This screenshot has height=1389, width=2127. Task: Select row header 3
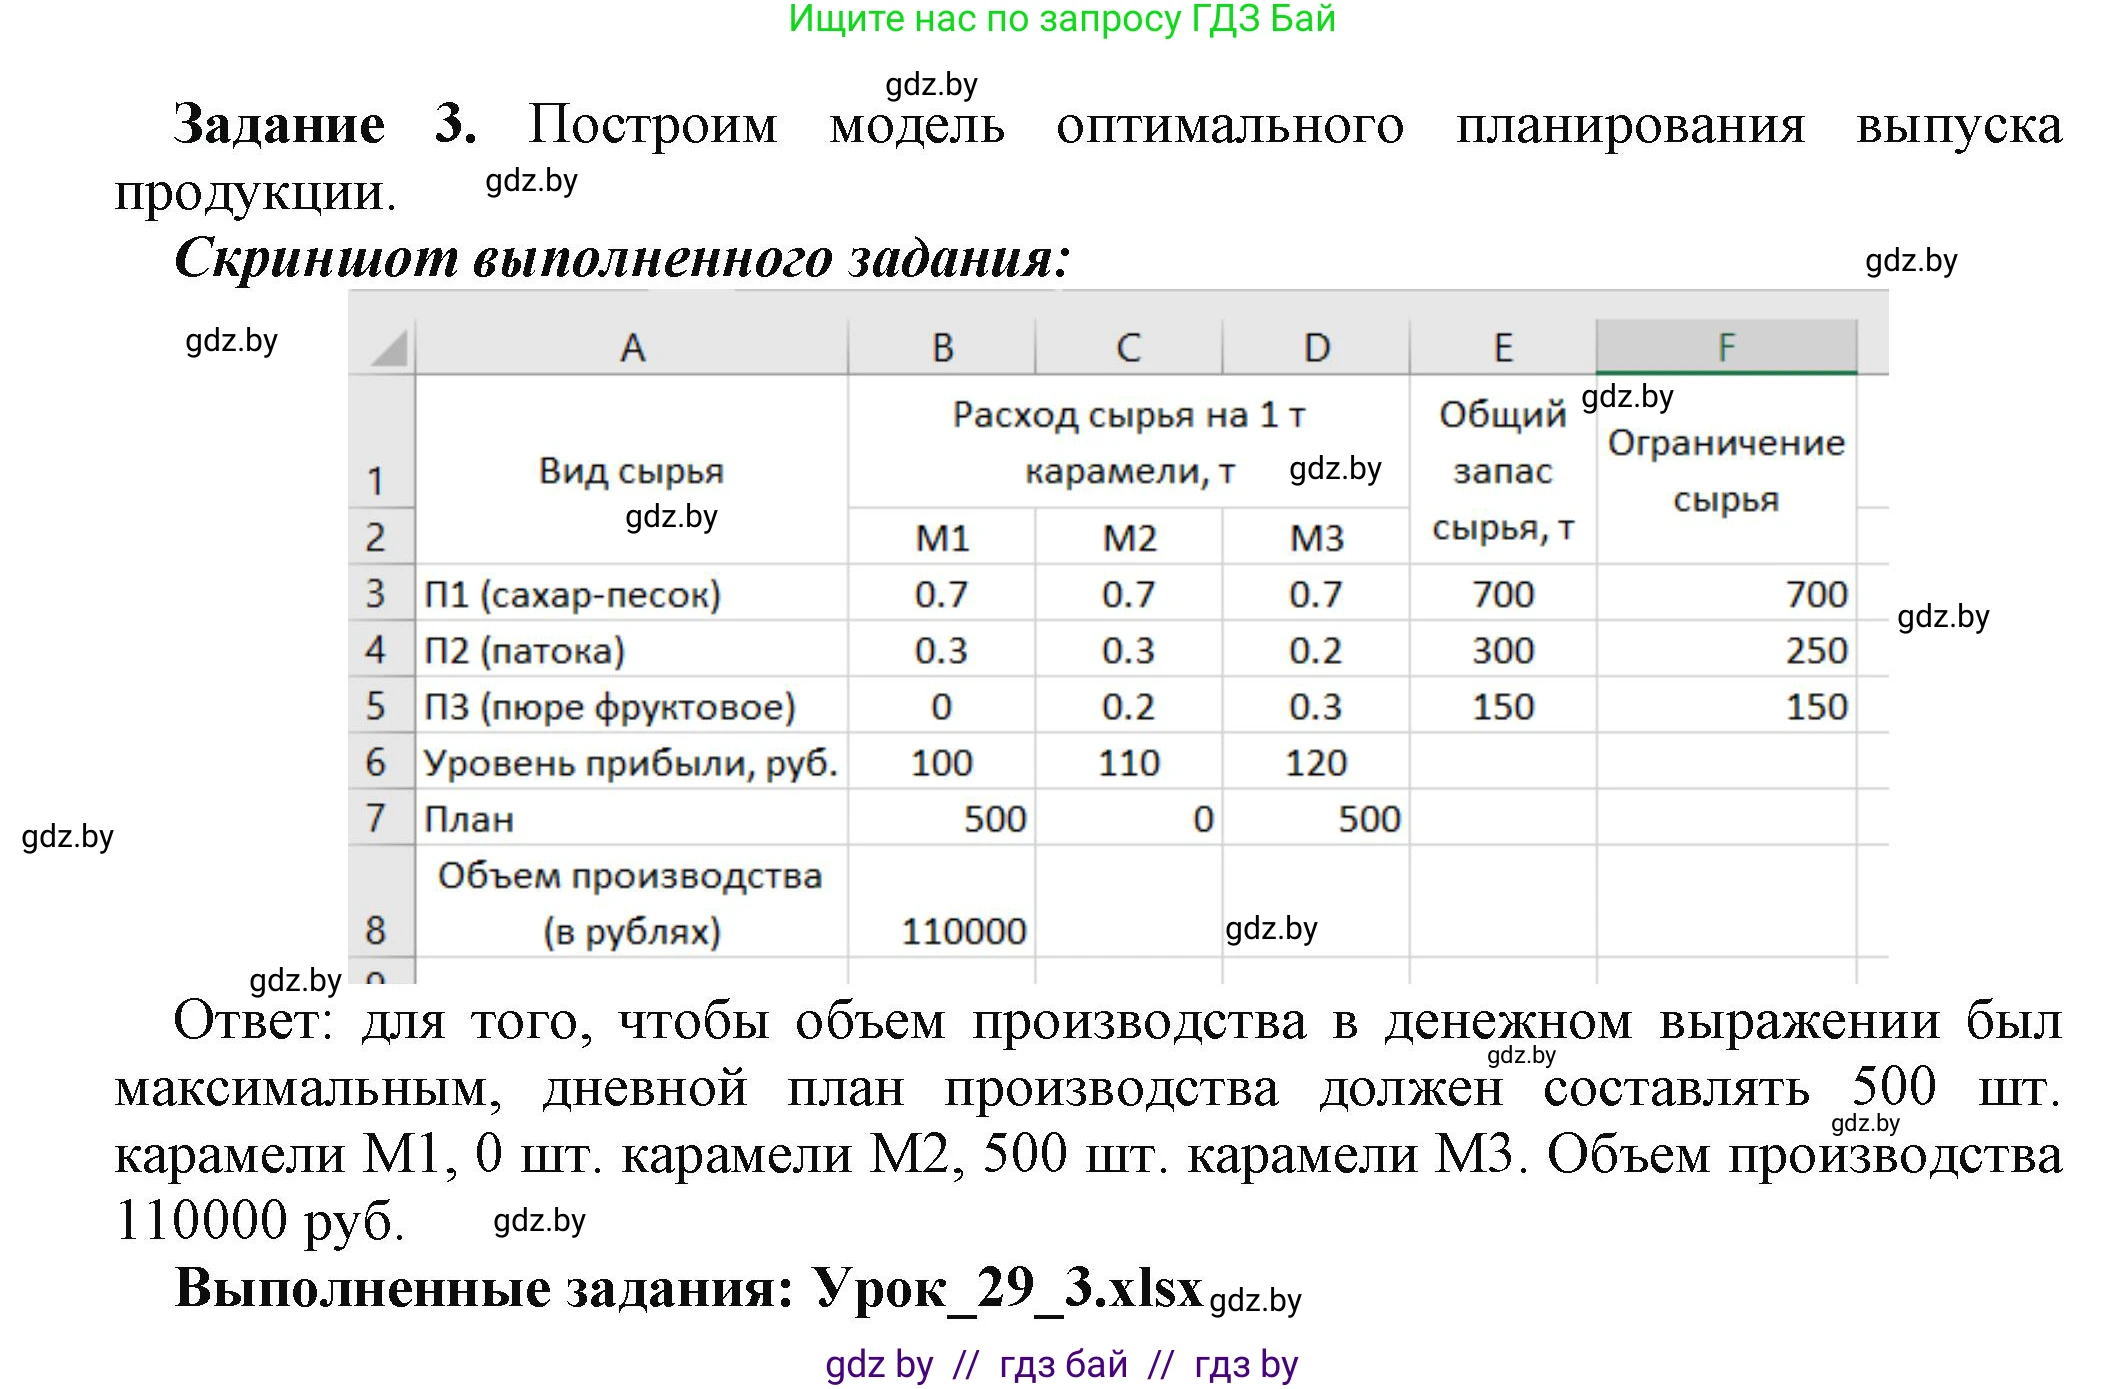pyautogui.click(x=378, y=592)
